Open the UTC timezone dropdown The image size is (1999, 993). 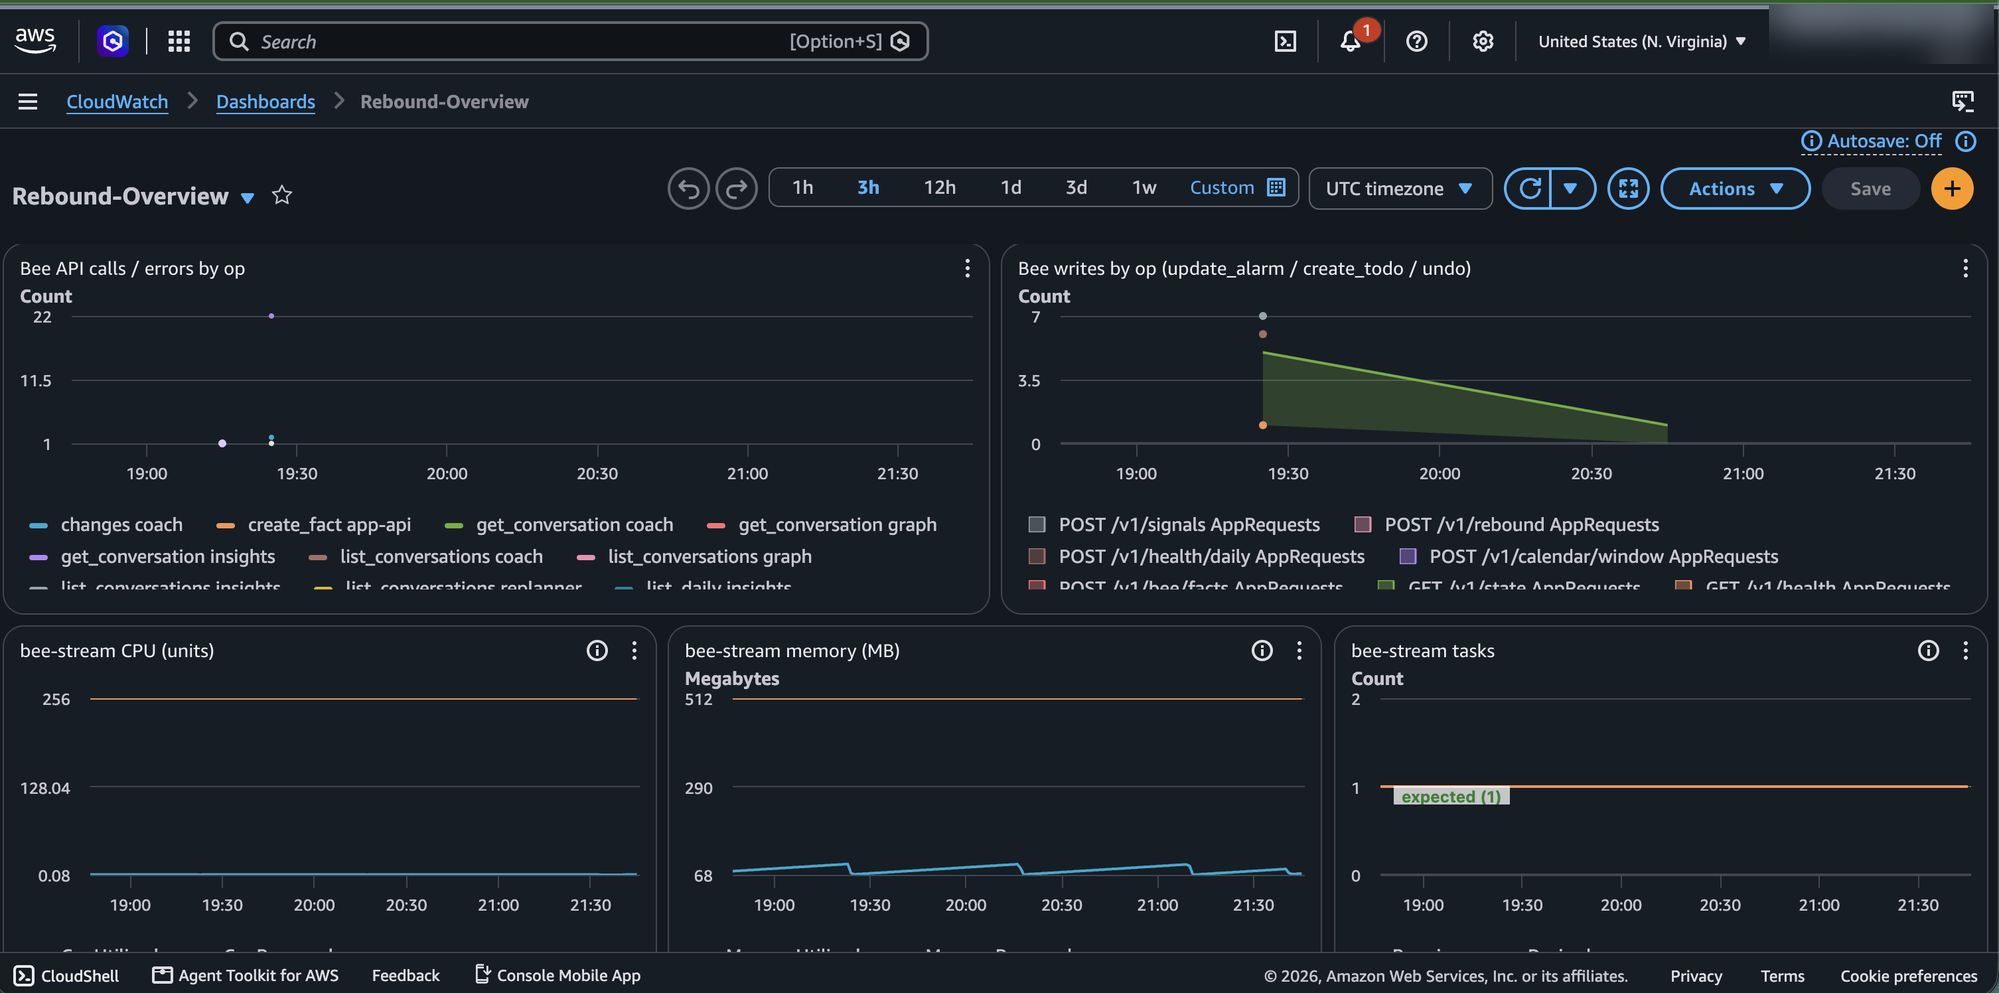(x=1400, y=188)
